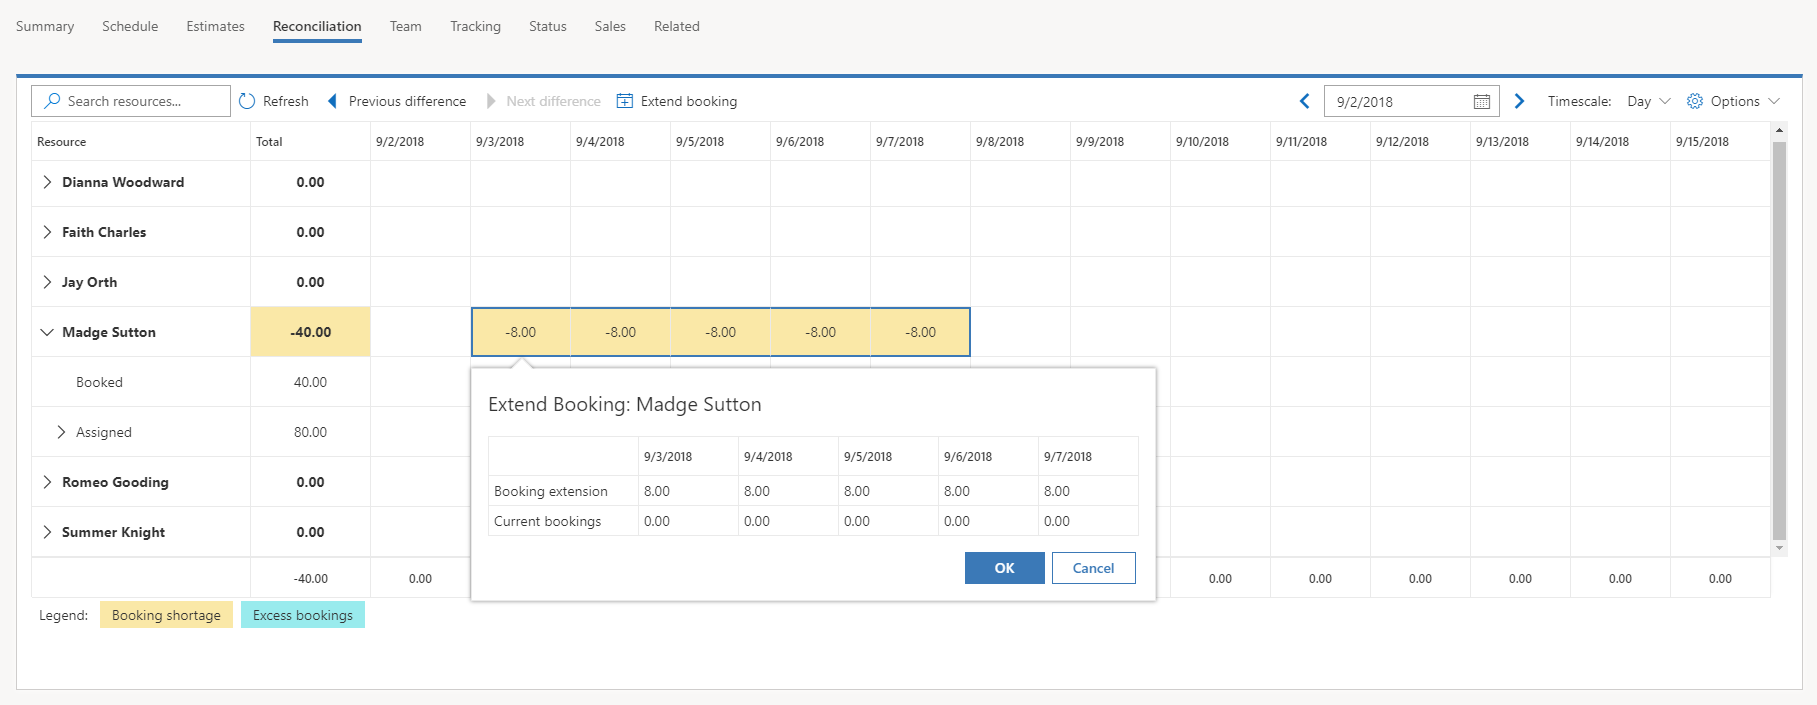This screenshot has height=705, width=1817.
Task: Click the Previous difference arrow icon
Action: 333,101
